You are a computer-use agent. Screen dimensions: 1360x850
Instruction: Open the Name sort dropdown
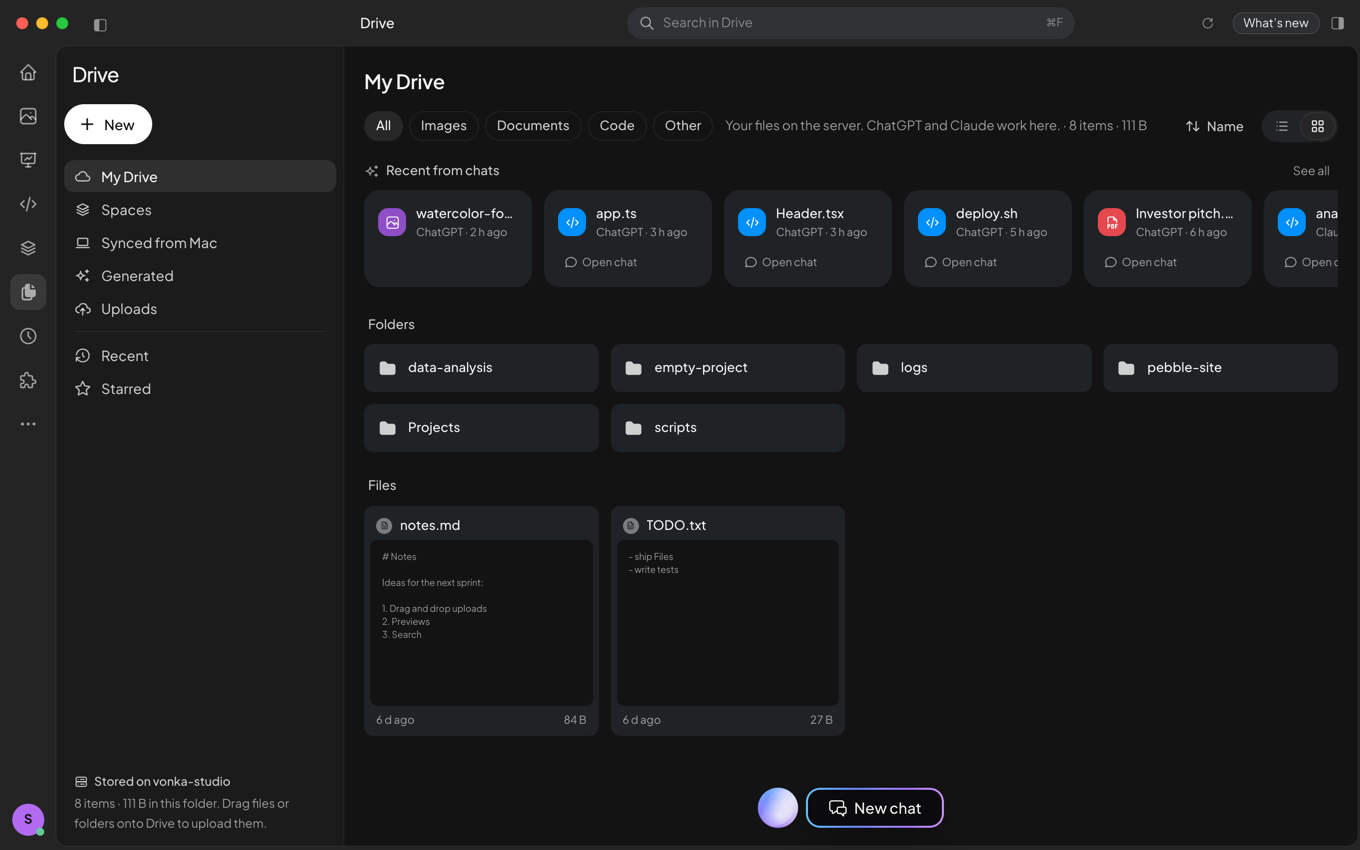coord(1214,126)
